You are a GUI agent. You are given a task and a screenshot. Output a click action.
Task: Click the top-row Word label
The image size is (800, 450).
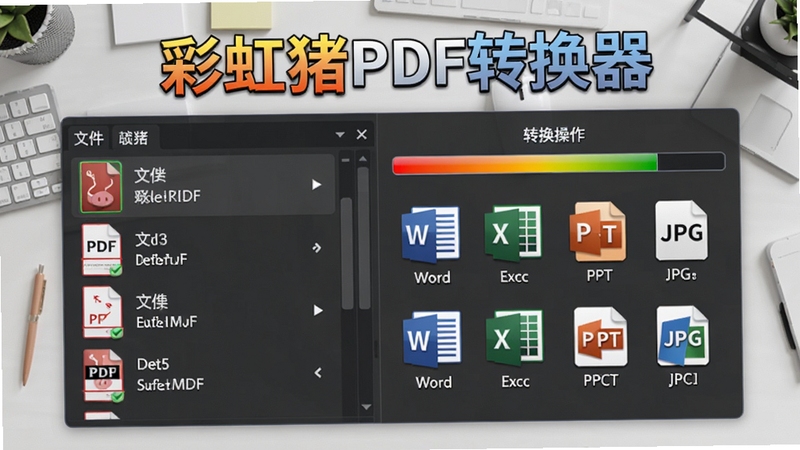tap(432, 278)
